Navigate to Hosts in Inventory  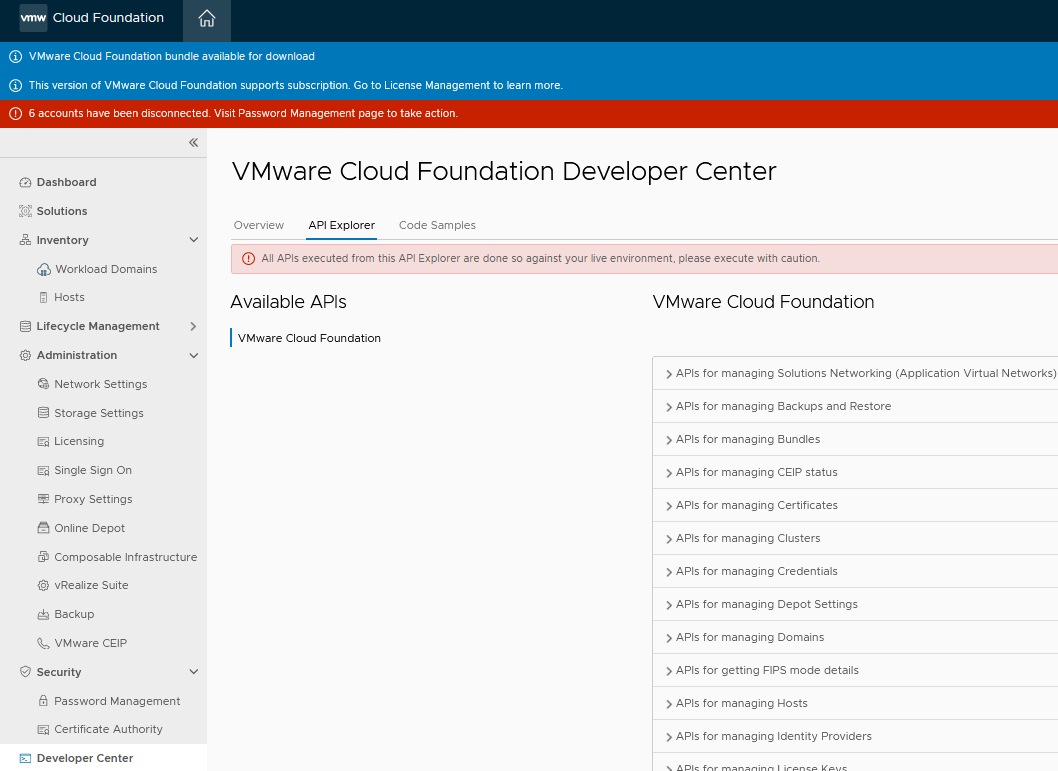(69, 297)
